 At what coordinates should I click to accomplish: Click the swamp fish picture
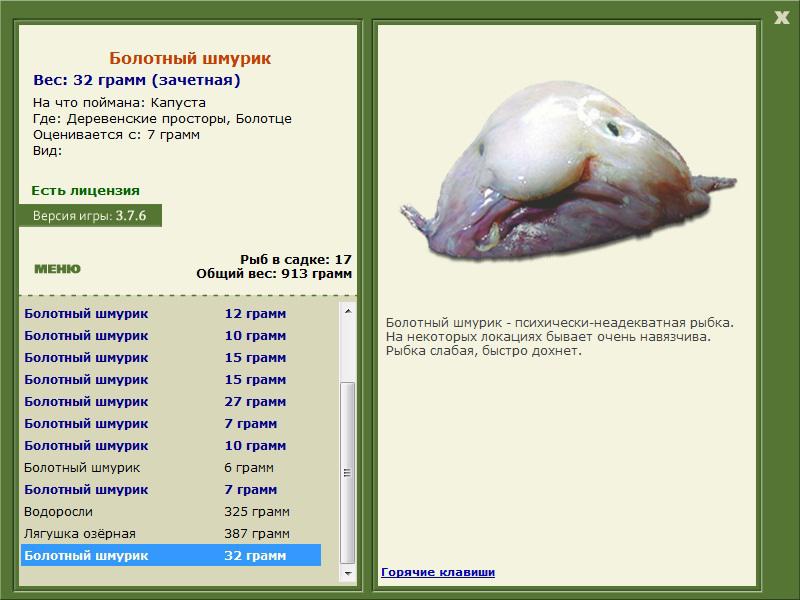[x=567, y=171]
